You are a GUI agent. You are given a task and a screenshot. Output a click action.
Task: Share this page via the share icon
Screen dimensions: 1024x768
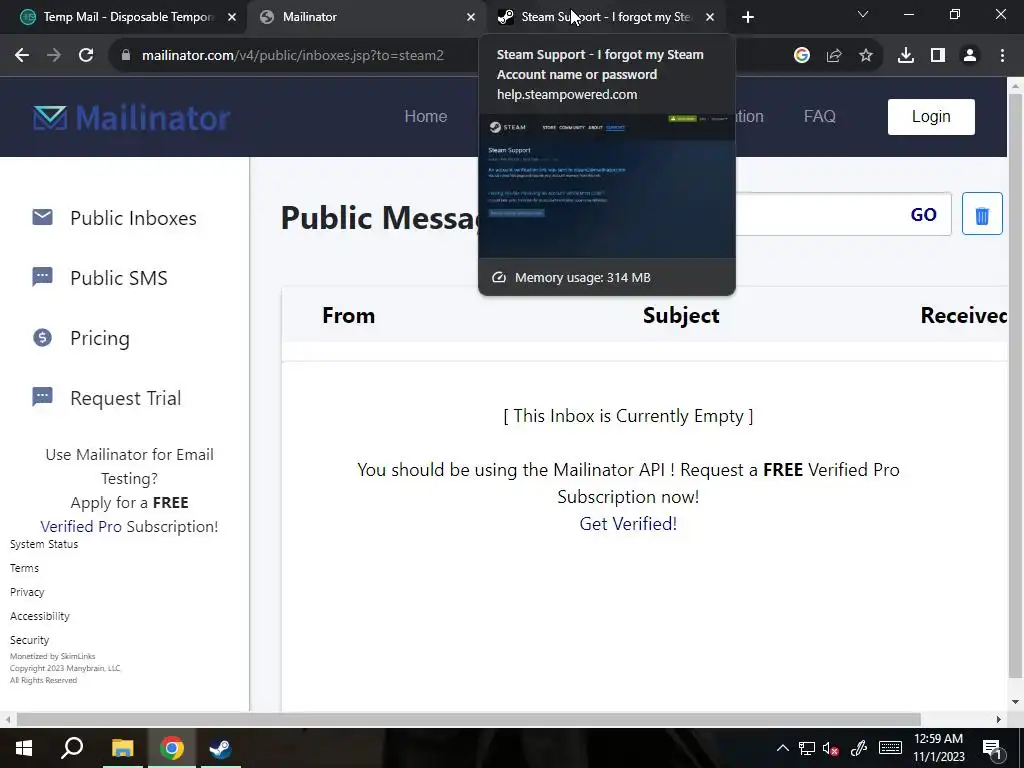point(834,56)
